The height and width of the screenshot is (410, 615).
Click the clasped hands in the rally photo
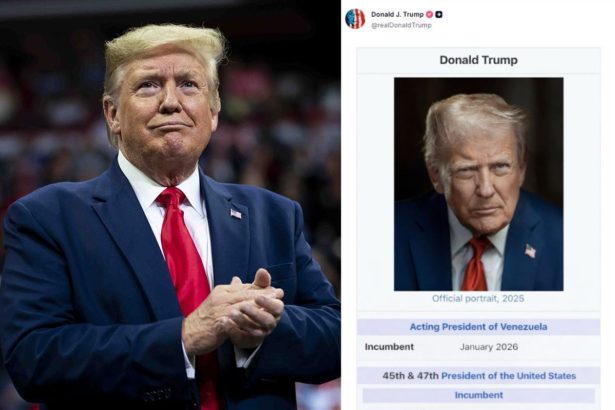coord(233,310)
